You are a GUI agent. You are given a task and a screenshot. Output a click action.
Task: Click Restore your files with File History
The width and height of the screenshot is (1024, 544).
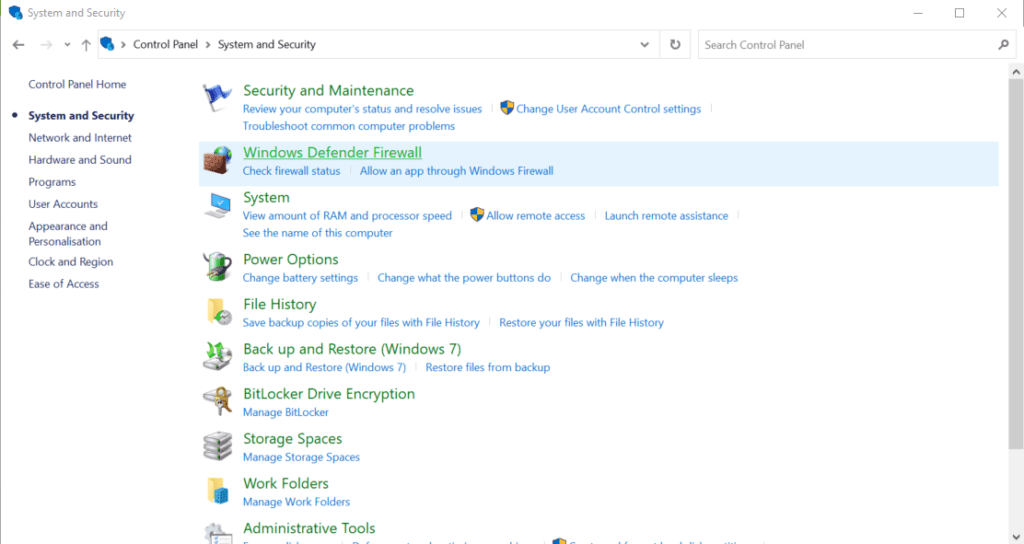pyautogui.click(x=581, y=323)
